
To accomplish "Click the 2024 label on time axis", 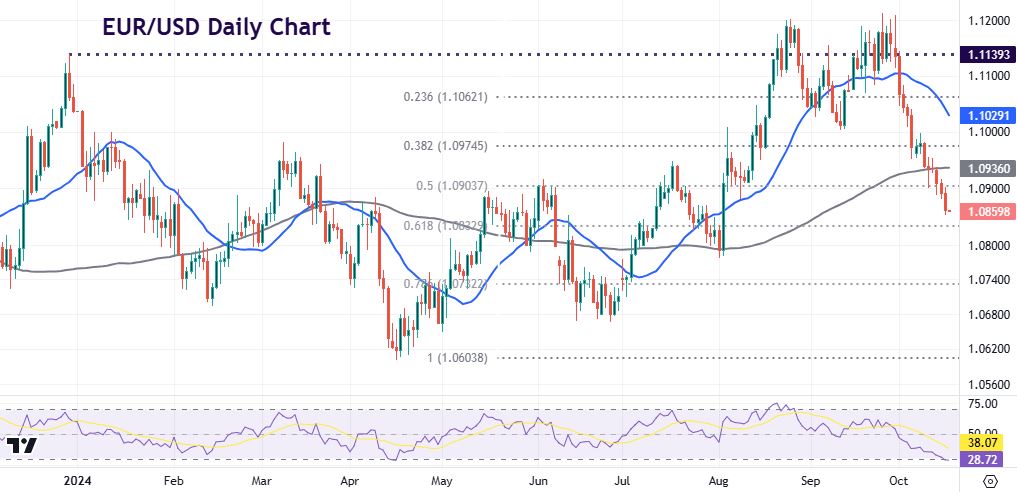I will tap(75, 480).
